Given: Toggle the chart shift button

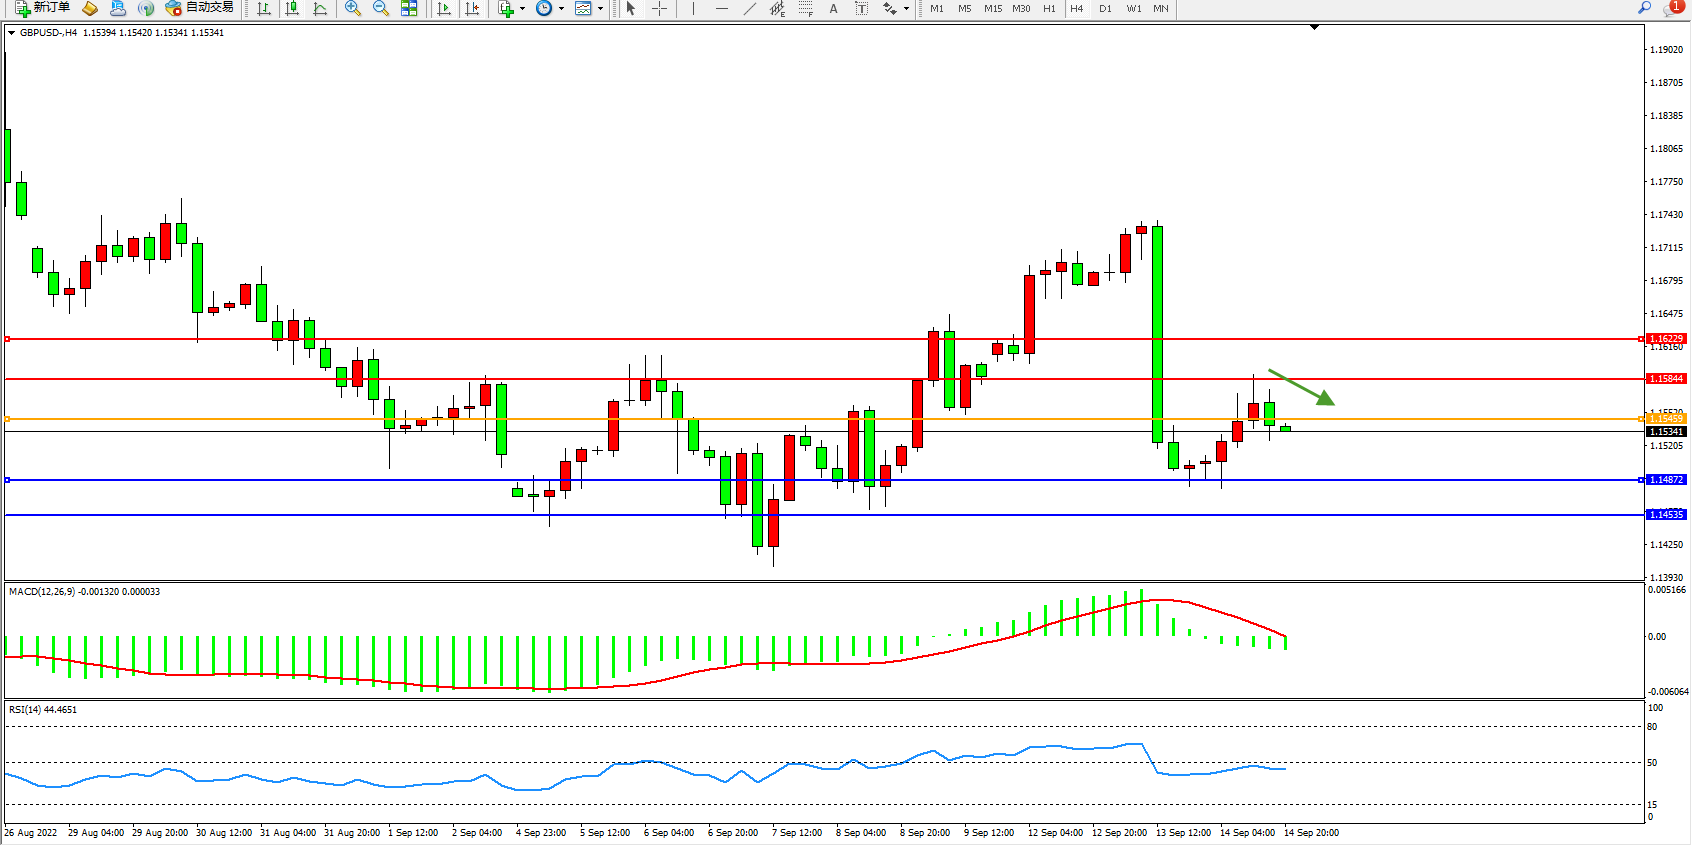Looking at the screenshot, I should click(472, 9).
